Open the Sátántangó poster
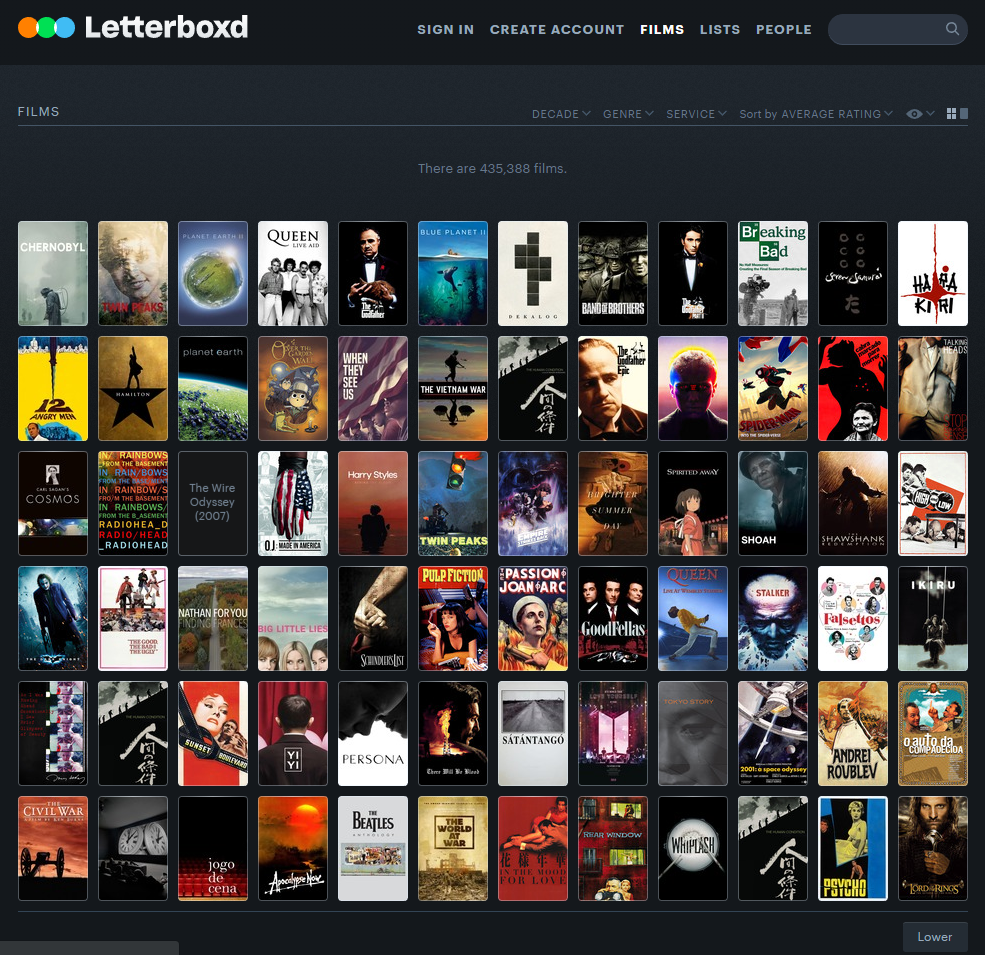Viewport: 985px width, 955px height. tap(533, 733)
